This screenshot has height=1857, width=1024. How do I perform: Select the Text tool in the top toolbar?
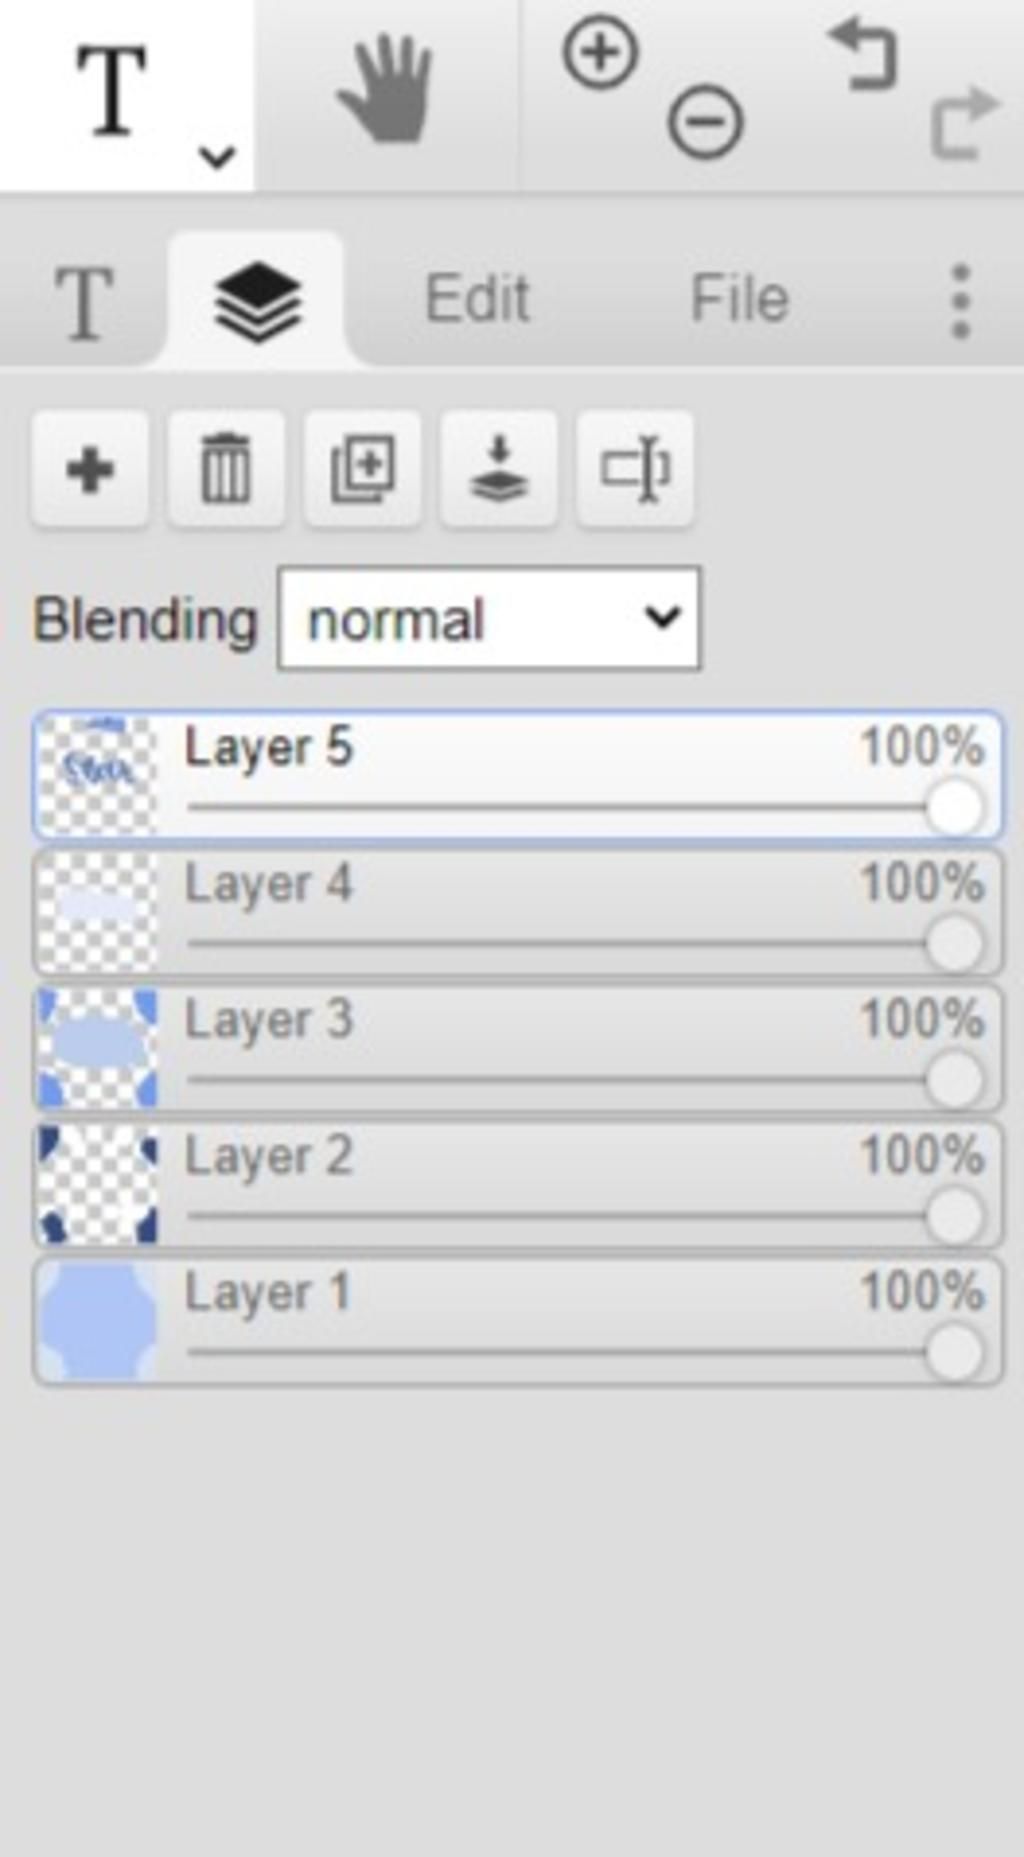[x=110, y=92]
